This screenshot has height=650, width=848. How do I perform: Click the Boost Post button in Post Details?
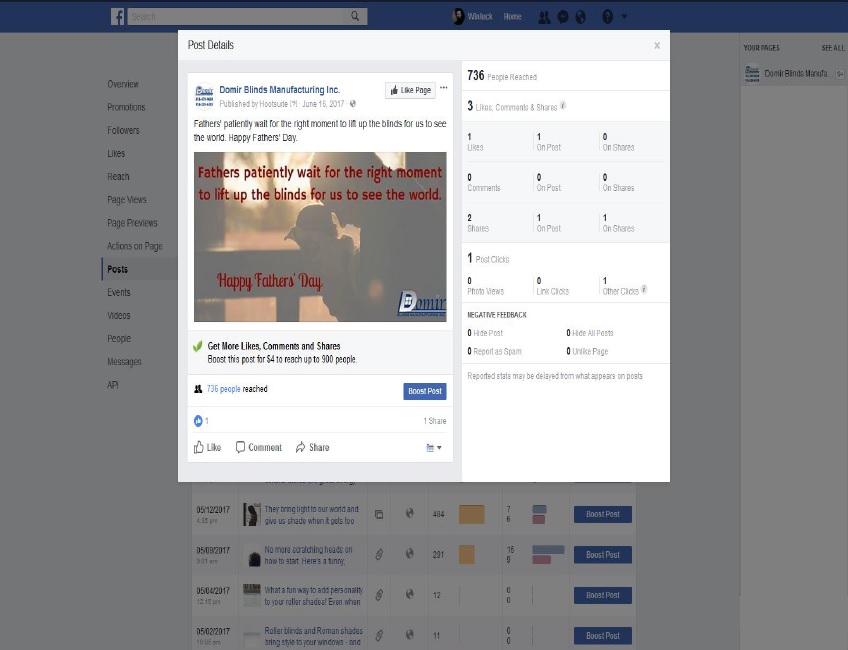coord(424,391)
